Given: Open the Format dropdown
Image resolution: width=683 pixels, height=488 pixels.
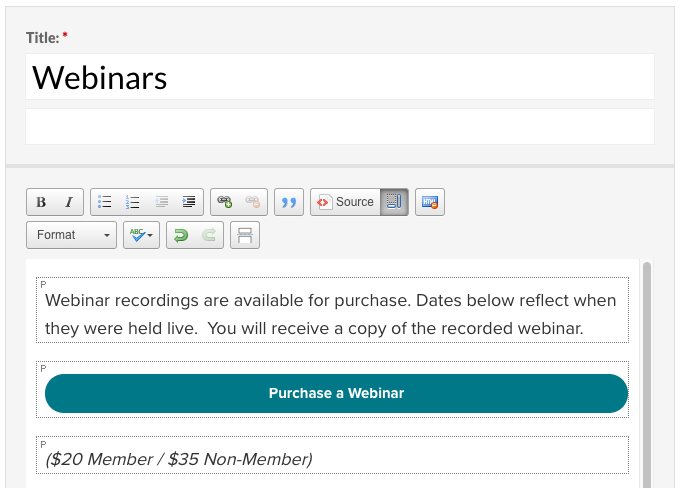Looking at the screenshot, I should (x=72, y=235).
